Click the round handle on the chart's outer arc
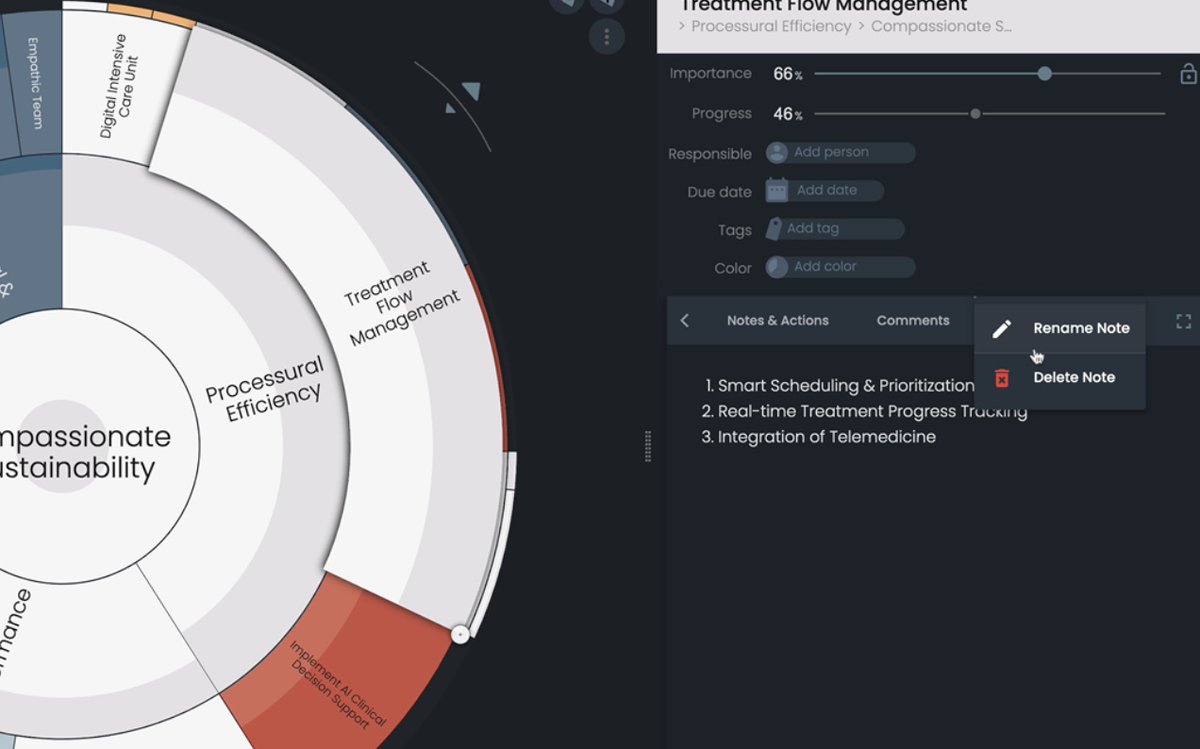The image size is (1200, 749). 460,634
